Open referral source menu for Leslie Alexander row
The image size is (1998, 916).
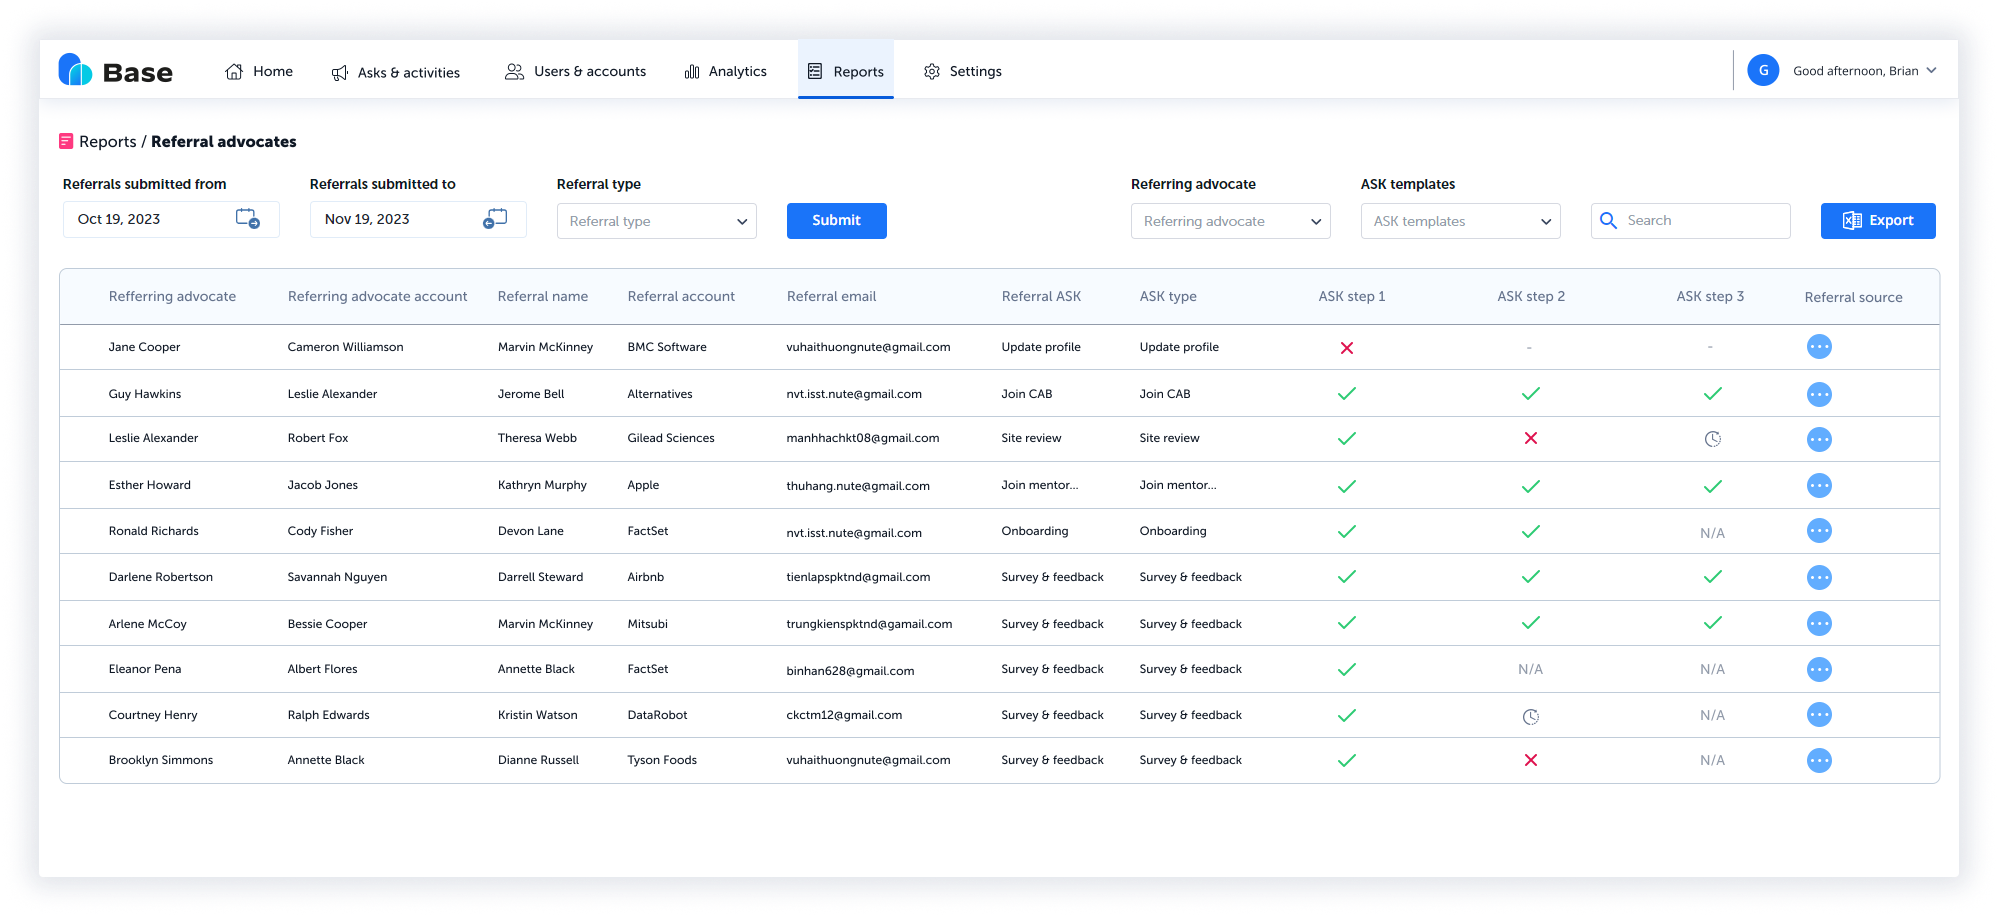[1819, 439]
